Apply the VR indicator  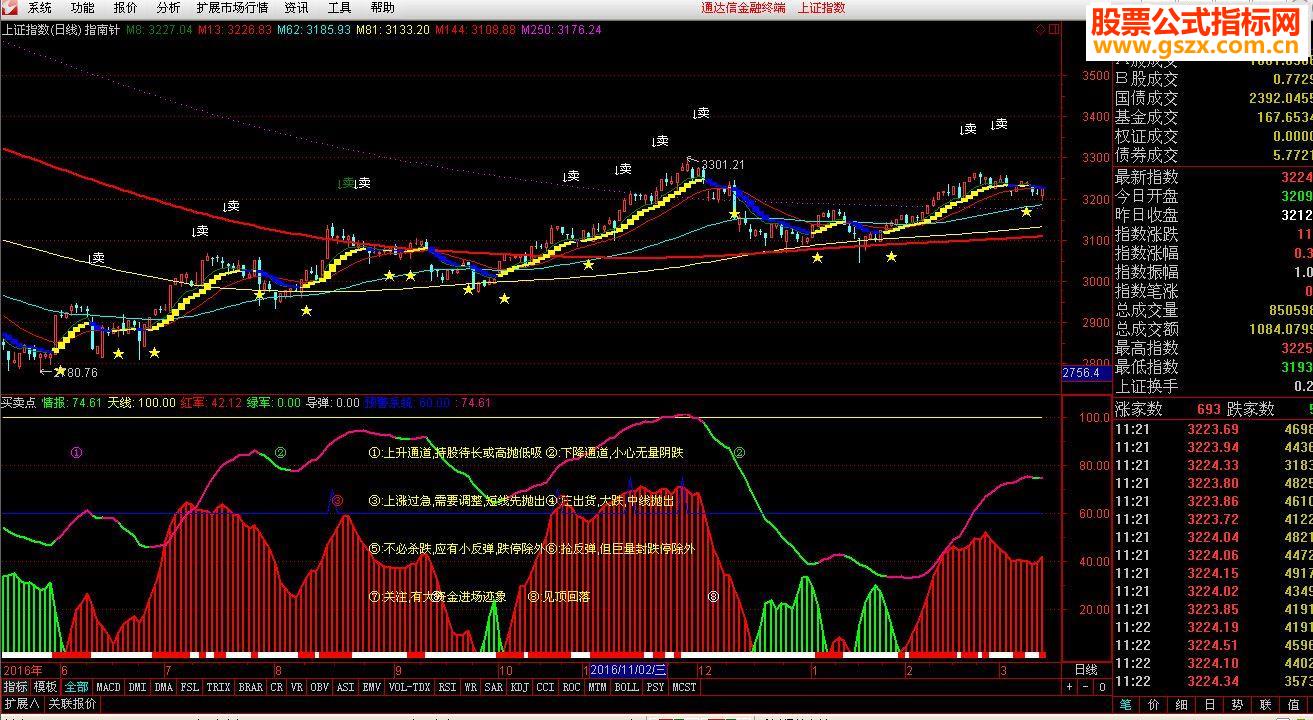[x=297, y=688]
